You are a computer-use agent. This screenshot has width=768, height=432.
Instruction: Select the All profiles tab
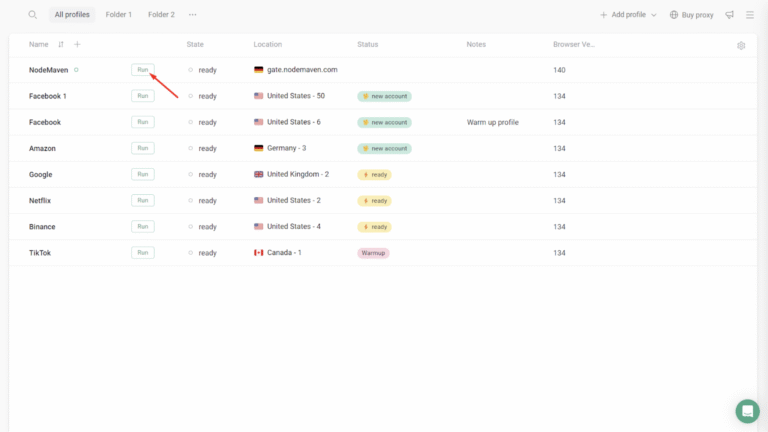pyautogui.click(x=72, y=15)
